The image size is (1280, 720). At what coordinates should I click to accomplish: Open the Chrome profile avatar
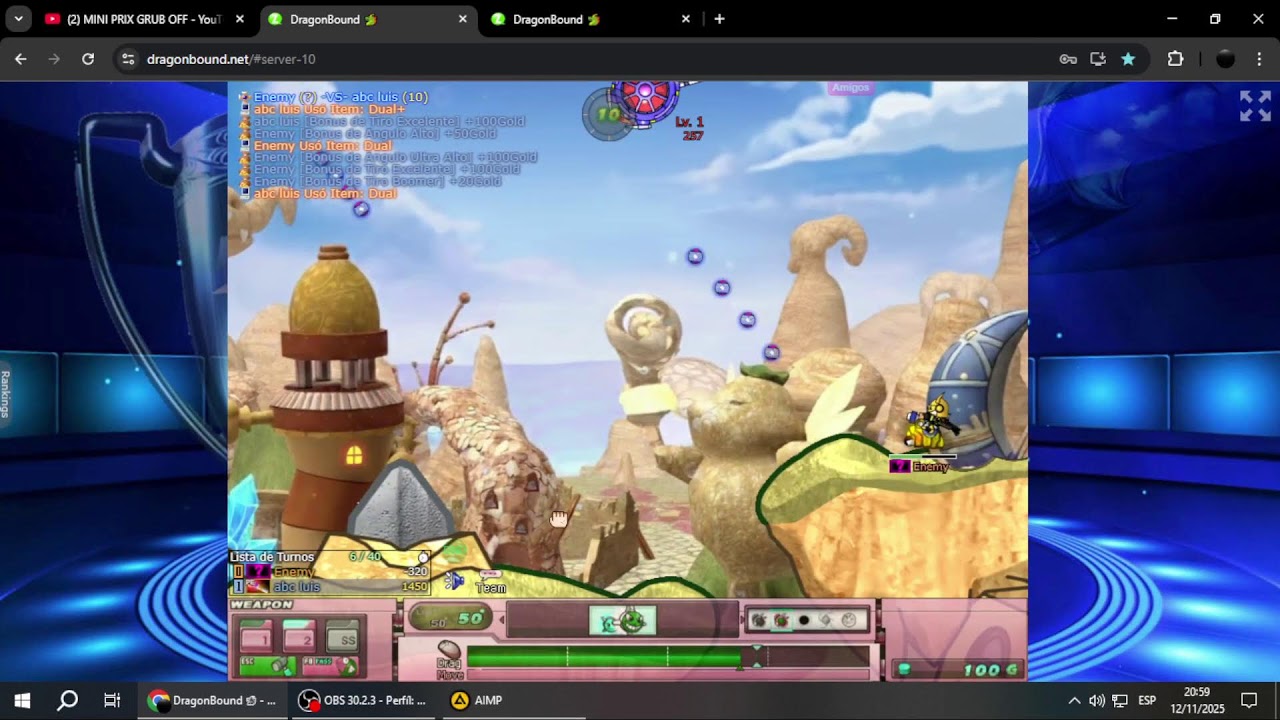1225,59
